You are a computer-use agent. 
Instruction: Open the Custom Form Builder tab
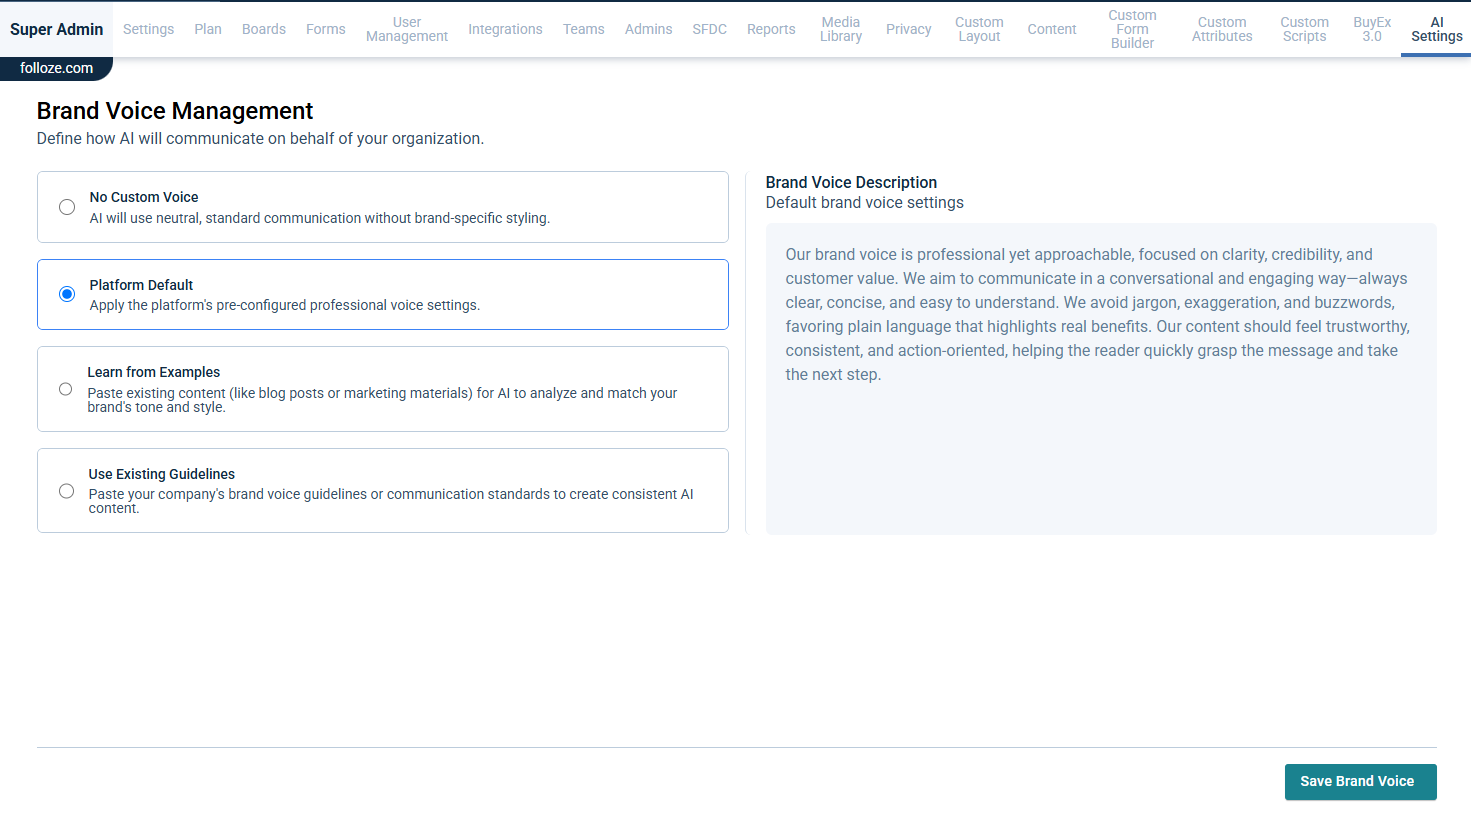click(1132, 29)
